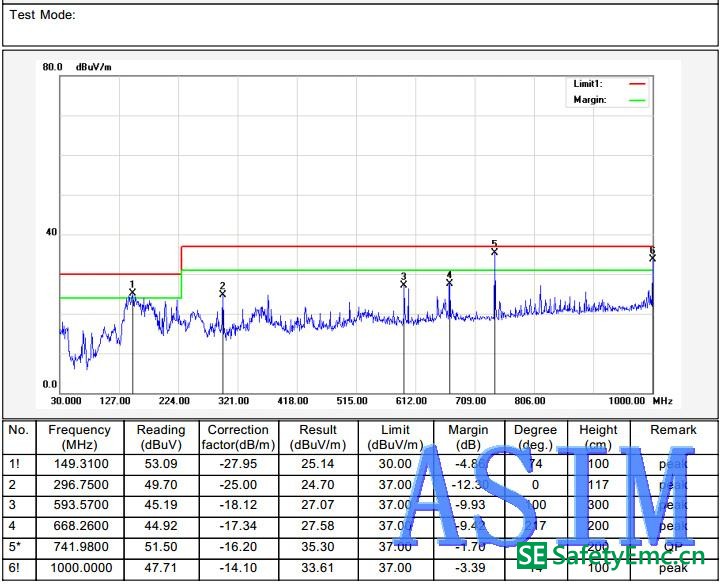Select frequency cell 296.7500
Image resolution: width=722 pixels, height=585 pixels.
point(81,485)
